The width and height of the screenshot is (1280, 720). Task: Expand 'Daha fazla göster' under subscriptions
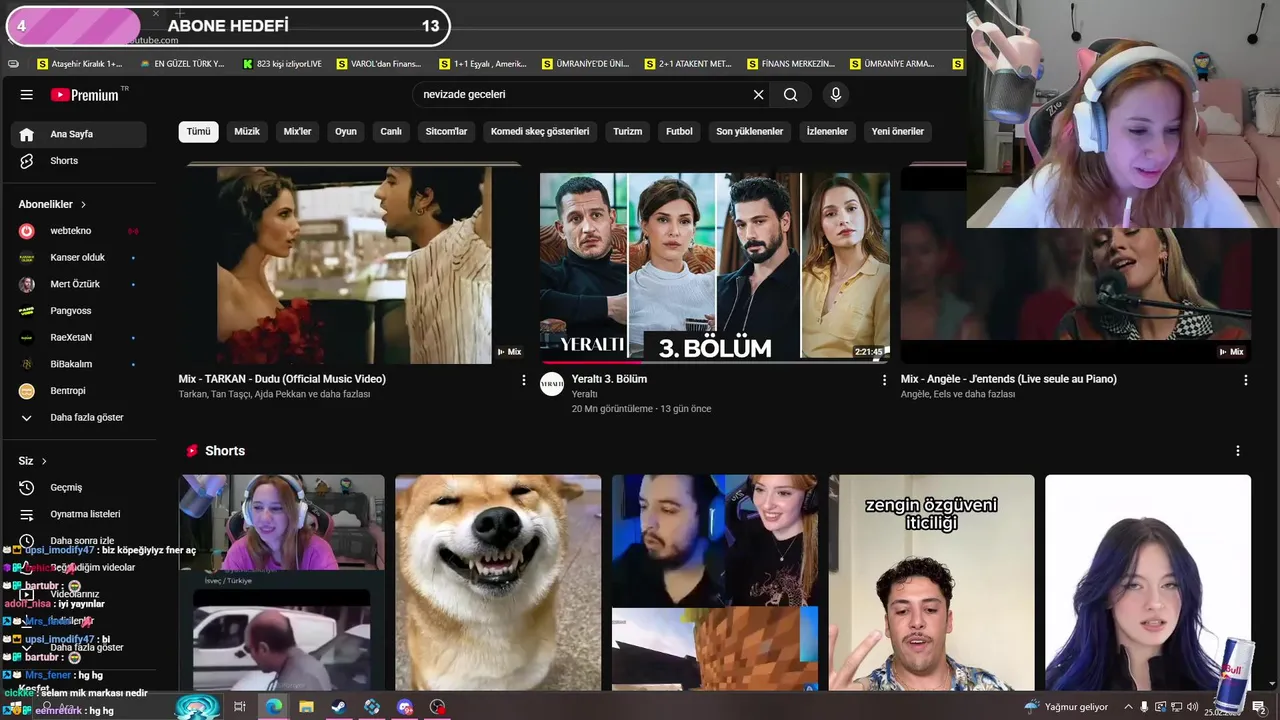click(79, 418)
